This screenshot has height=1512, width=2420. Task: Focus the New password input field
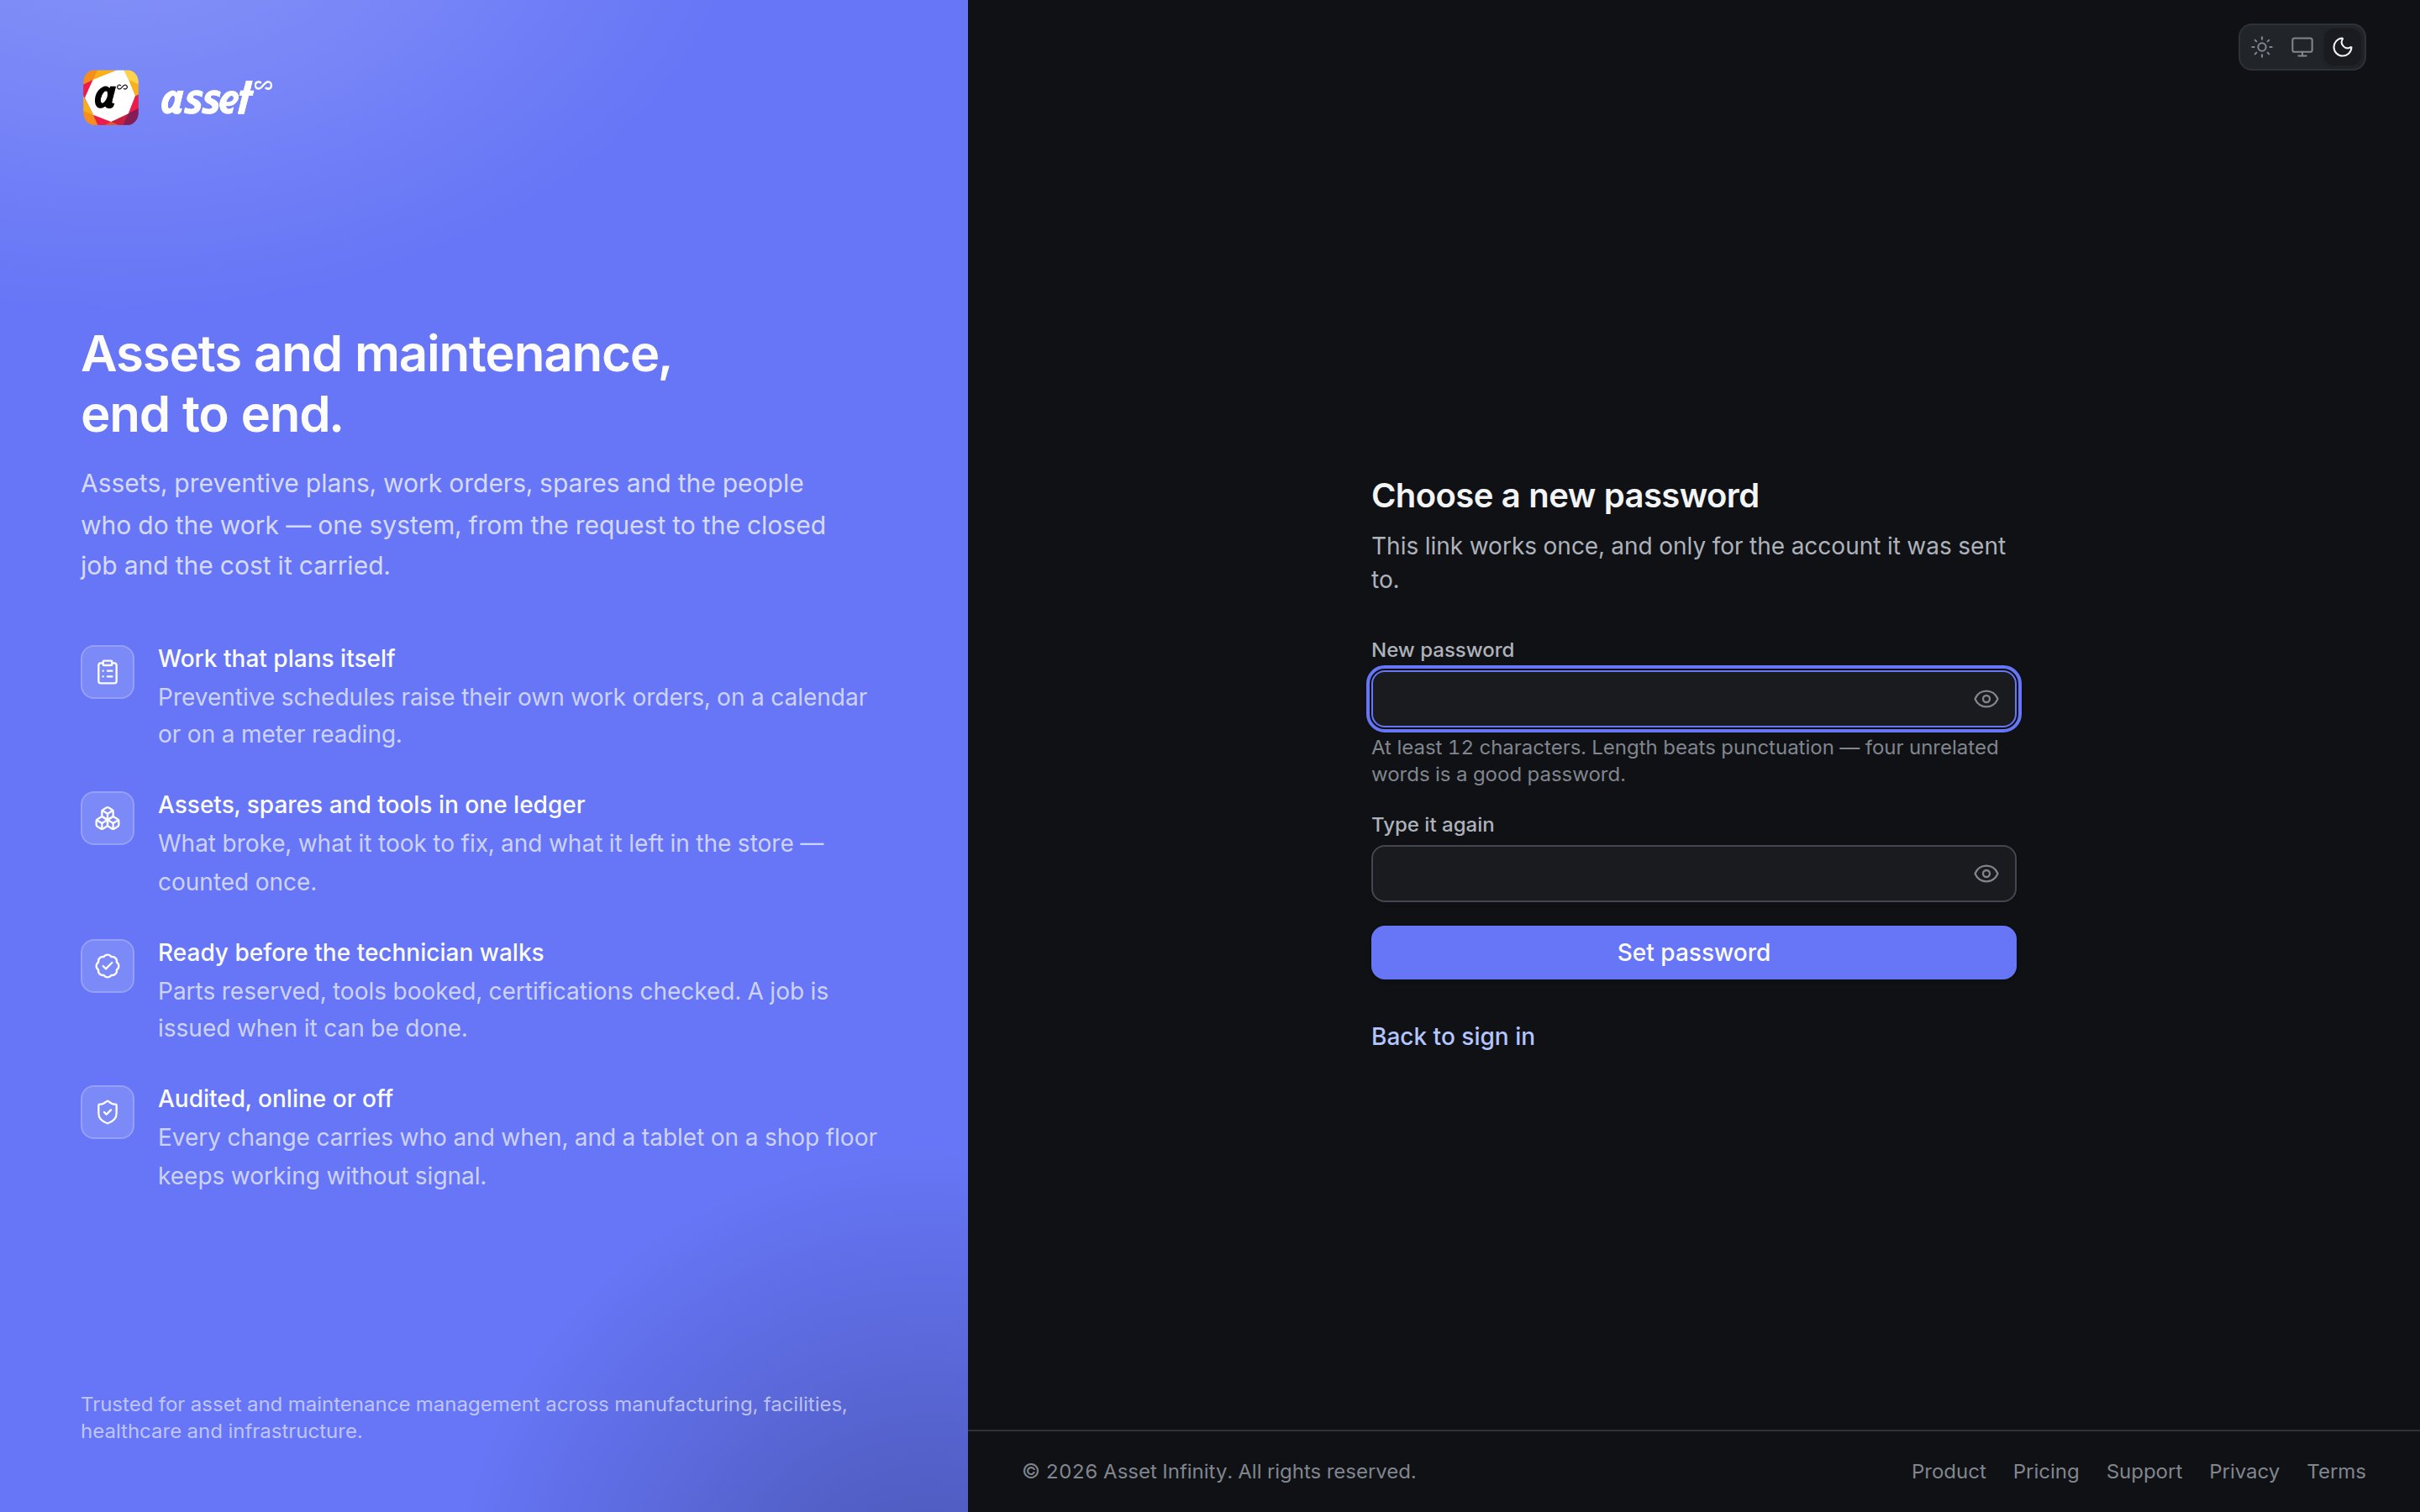(x=1693, y=699)
